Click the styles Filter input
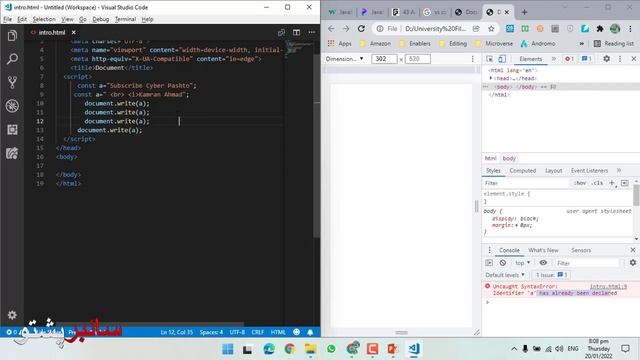The image size is (640, 360). (x=526, y=183)
